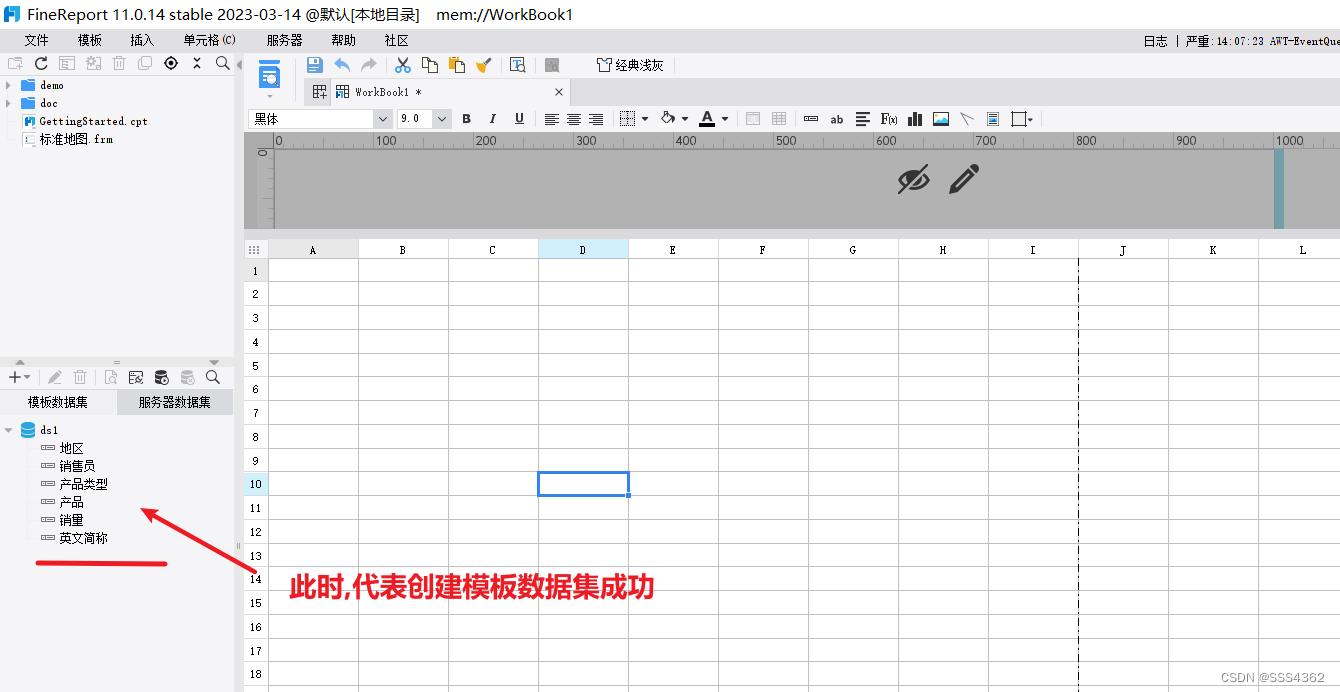Expand the demo folder

coord(9,85)
